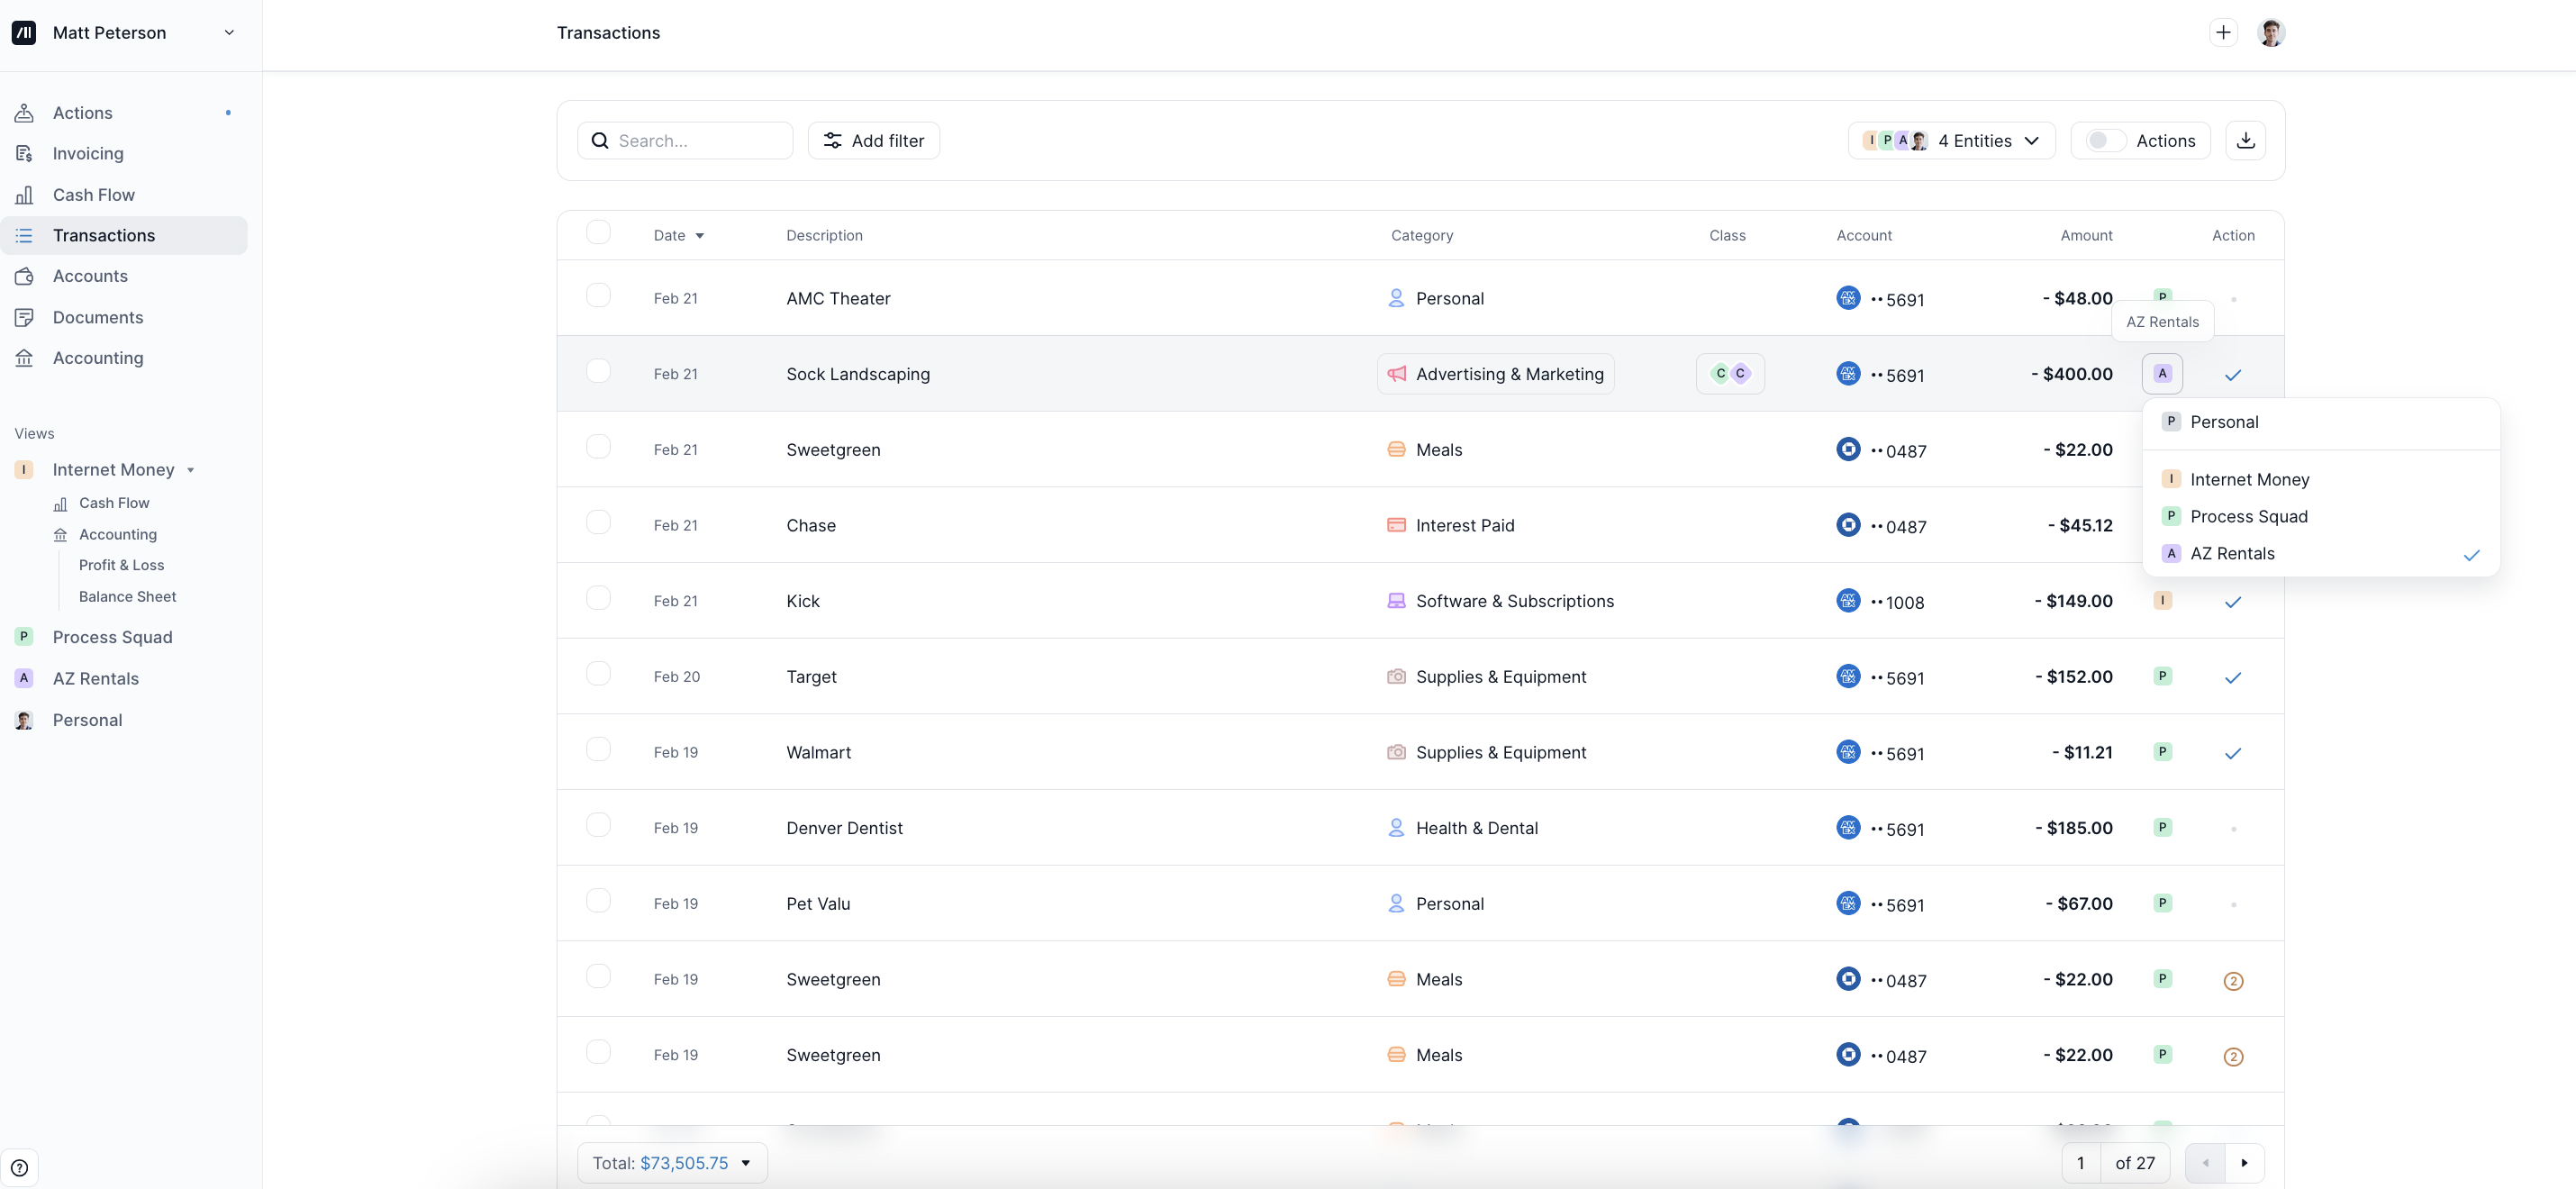Click the plus icon in top bar
This screenshot has width=2576, height=1189.
[2222, 33]
